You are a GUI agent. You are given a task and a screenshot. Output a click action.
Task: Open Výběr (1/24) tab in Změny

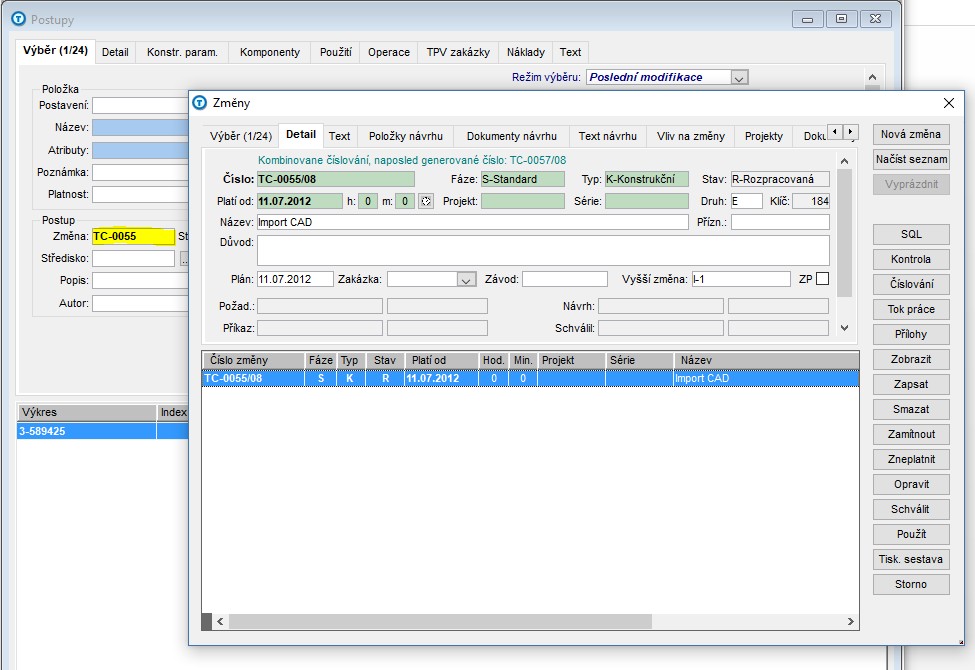click(x=241, y=136)
